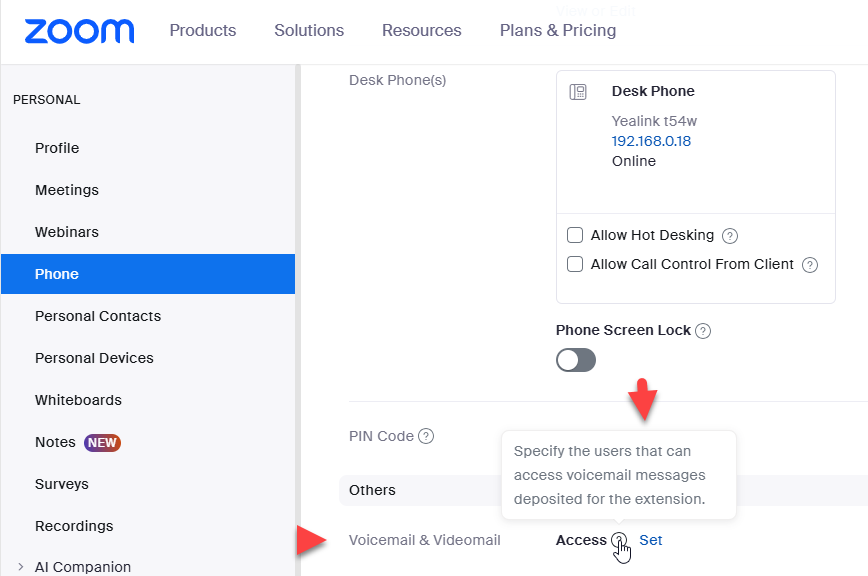Click the PIN Code help icon
This screenshot has height=576, width=868.
pyautogui.click(x=426, y=436)
